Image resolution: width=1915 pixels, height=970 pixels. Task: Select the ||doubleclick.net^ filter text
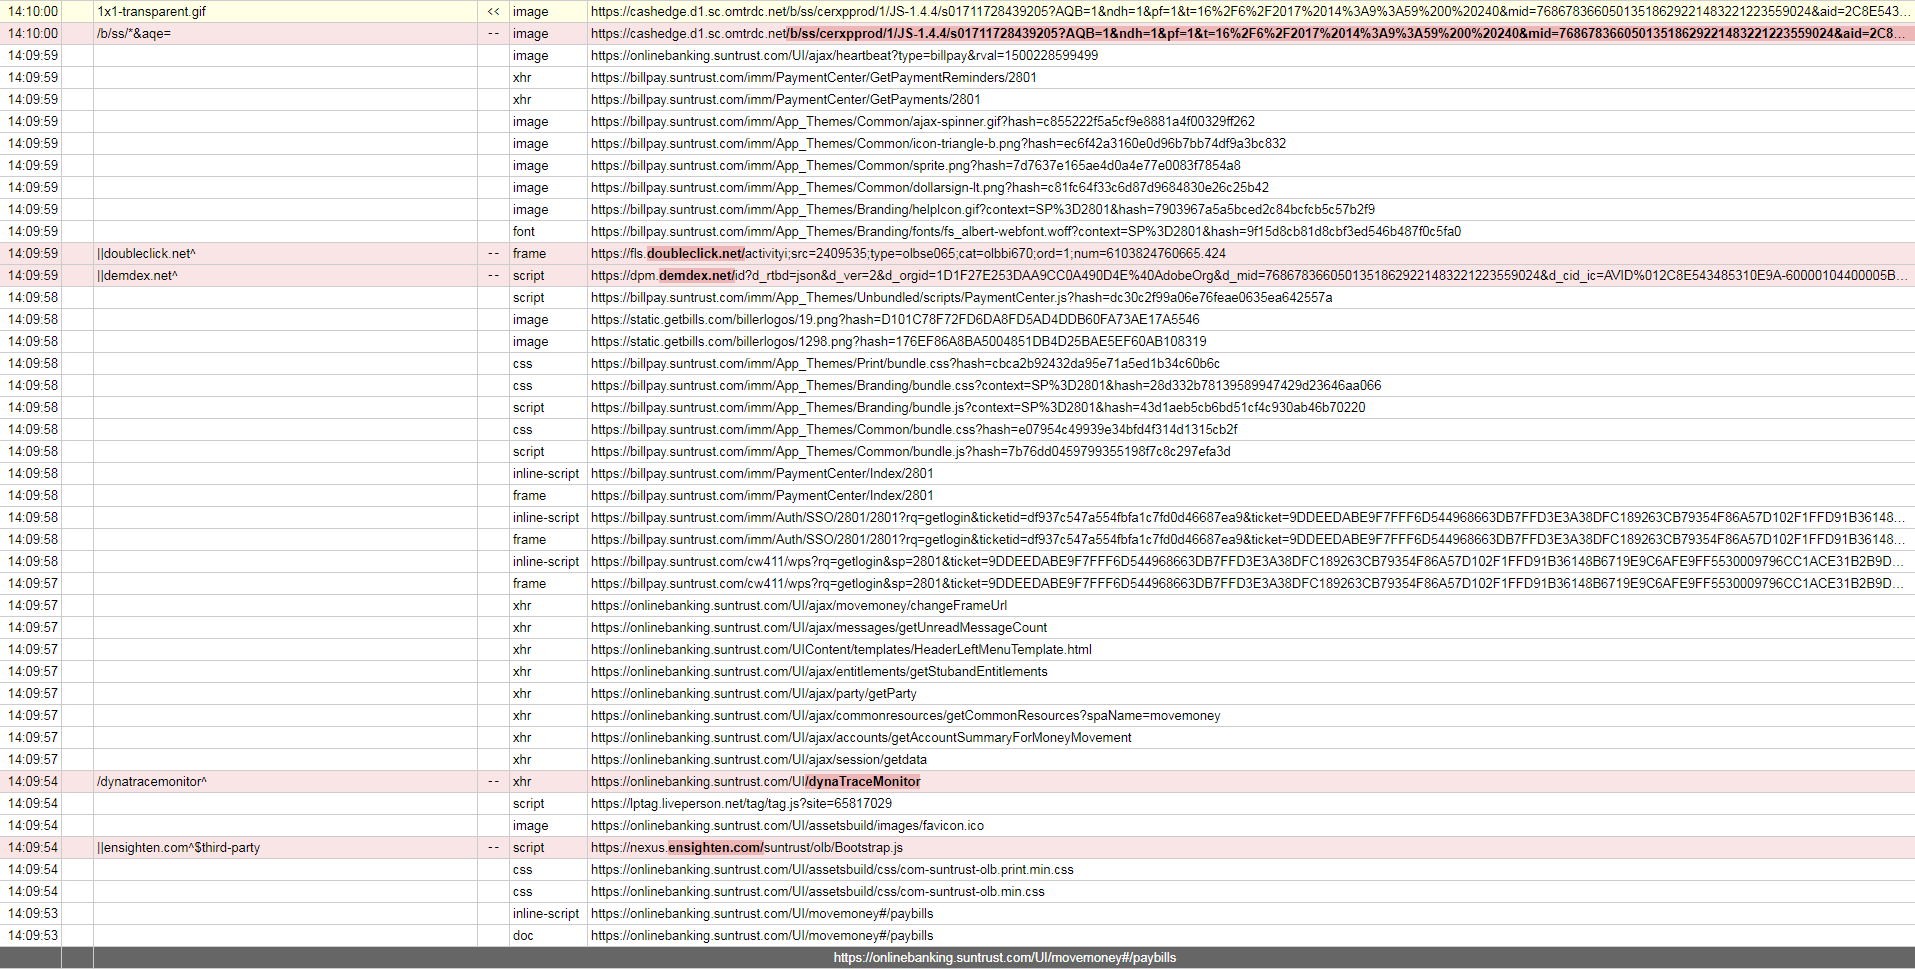[147, 253]
